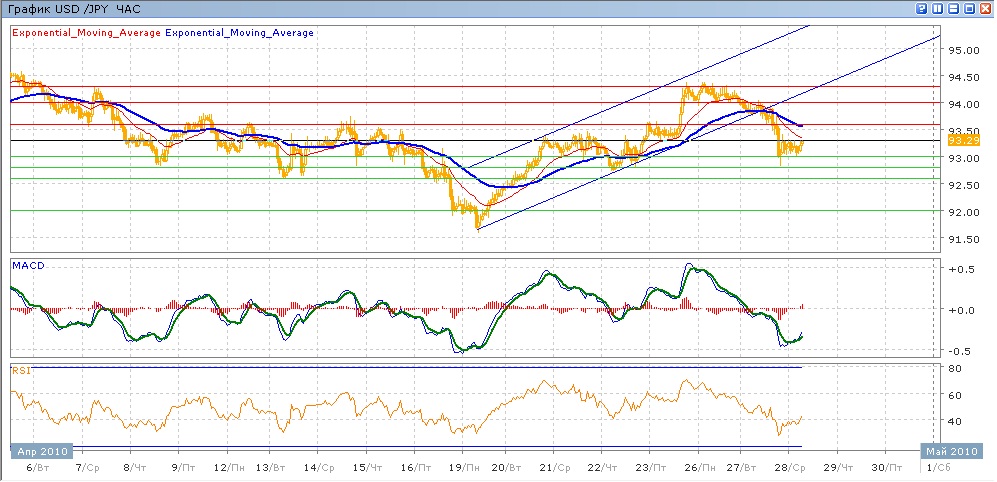Select the red Exponential_Moving_Average legend label
This screenshot has height=482, width=997.
click(86, 32)
